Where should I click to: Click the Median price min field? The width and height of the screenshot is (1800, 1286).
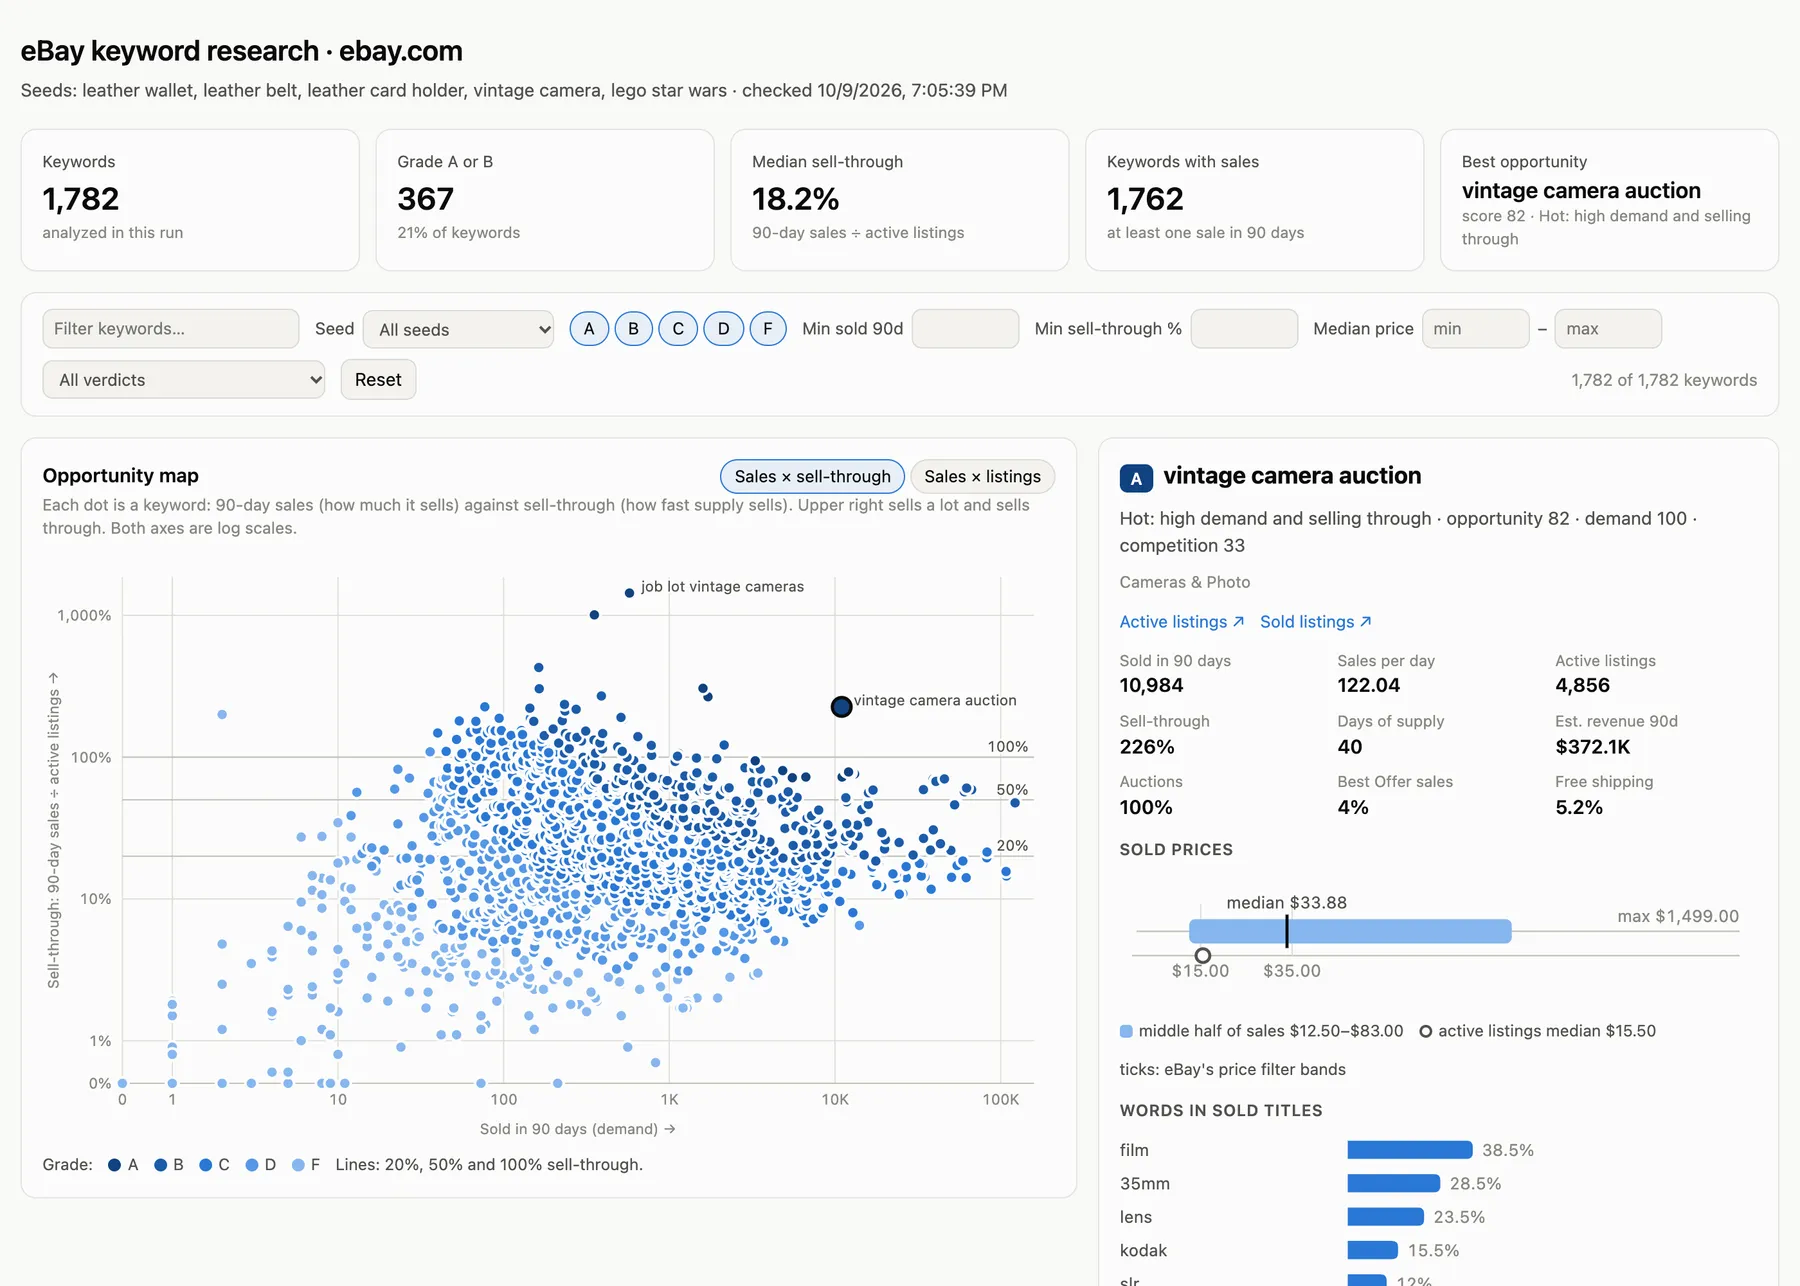click(x=1475, y=329)
